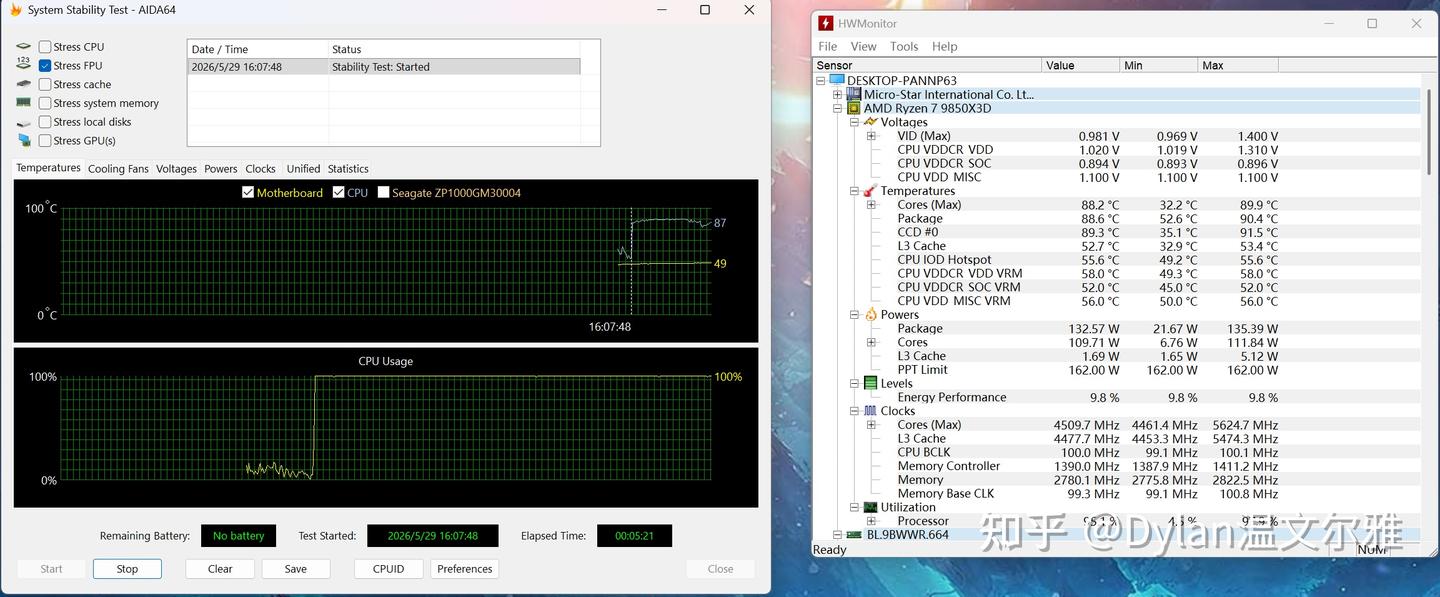This screenshot has height=597, width=1440.
Task: Switch to the Cooling Fans tab
Action: [118, 169]
